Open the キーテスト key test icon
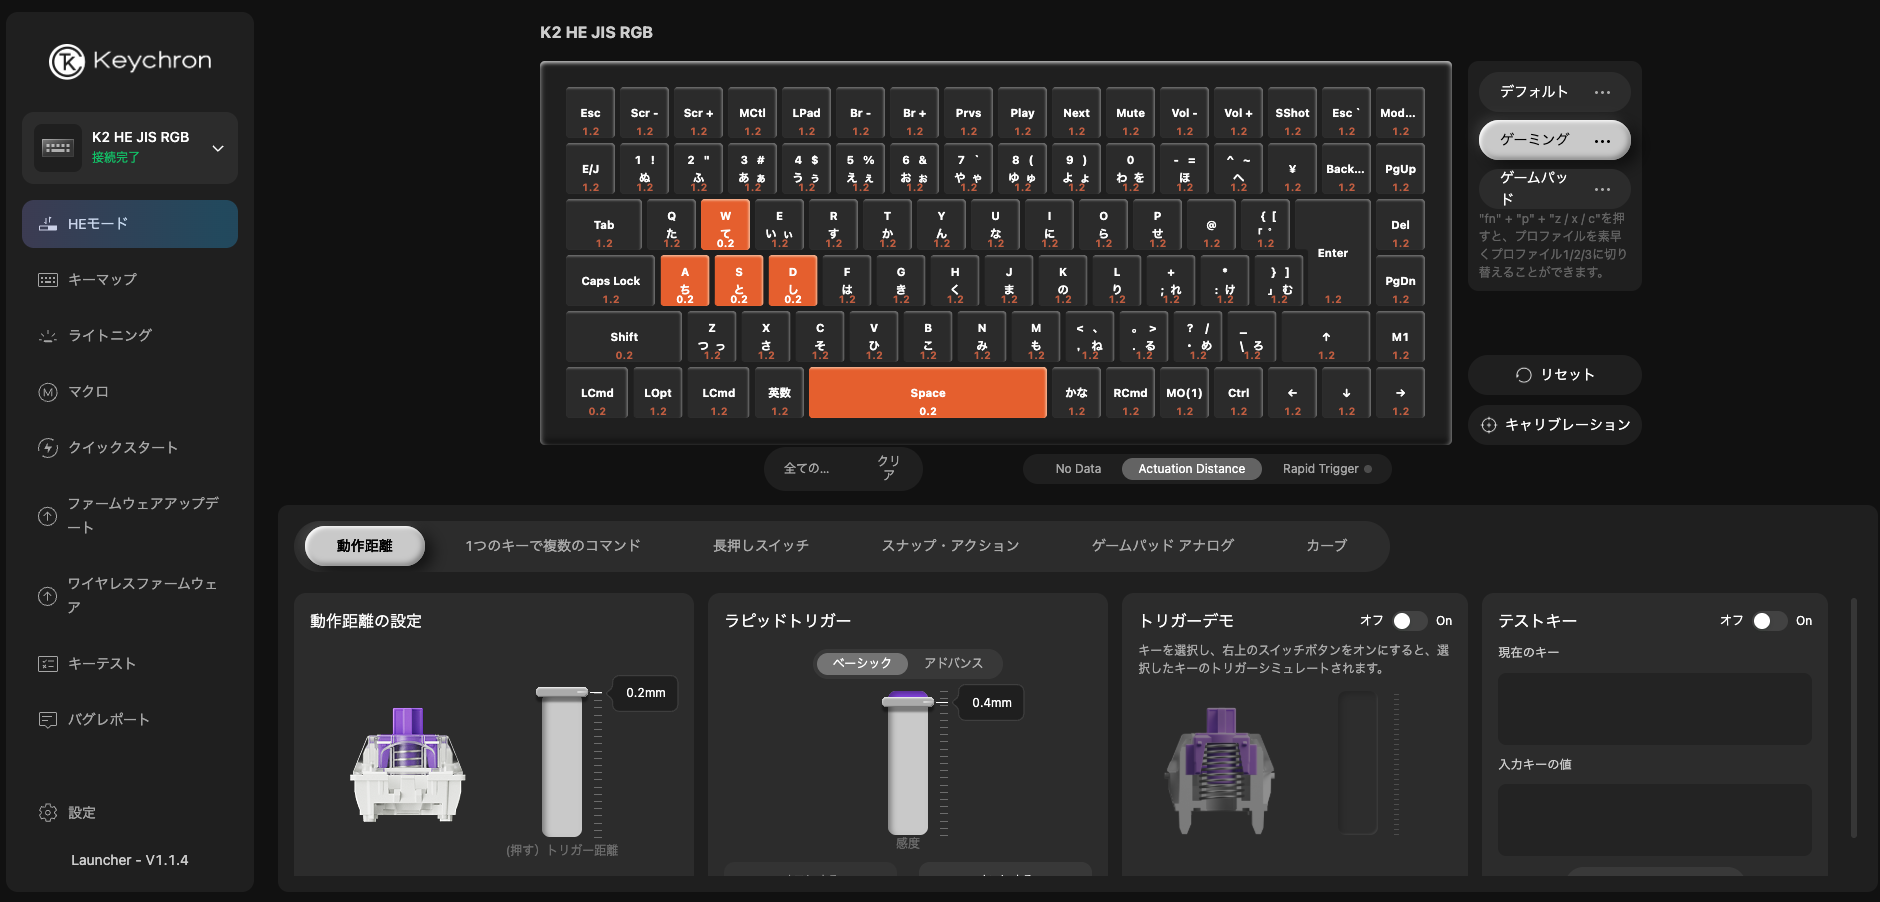The height and width of the screenshot is (902, 1880). tap(48, 664)
